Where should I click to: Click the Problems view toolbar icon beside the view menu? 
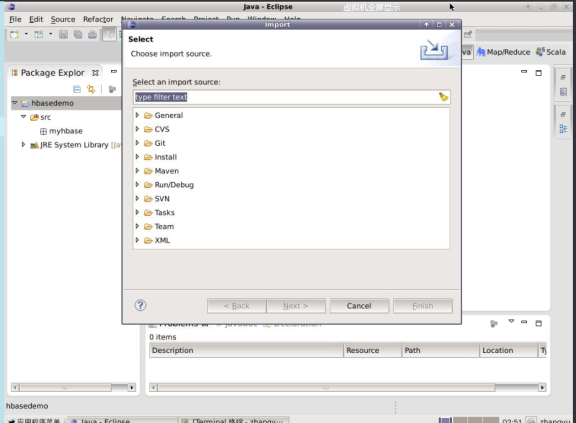click(x=494, y=323)
